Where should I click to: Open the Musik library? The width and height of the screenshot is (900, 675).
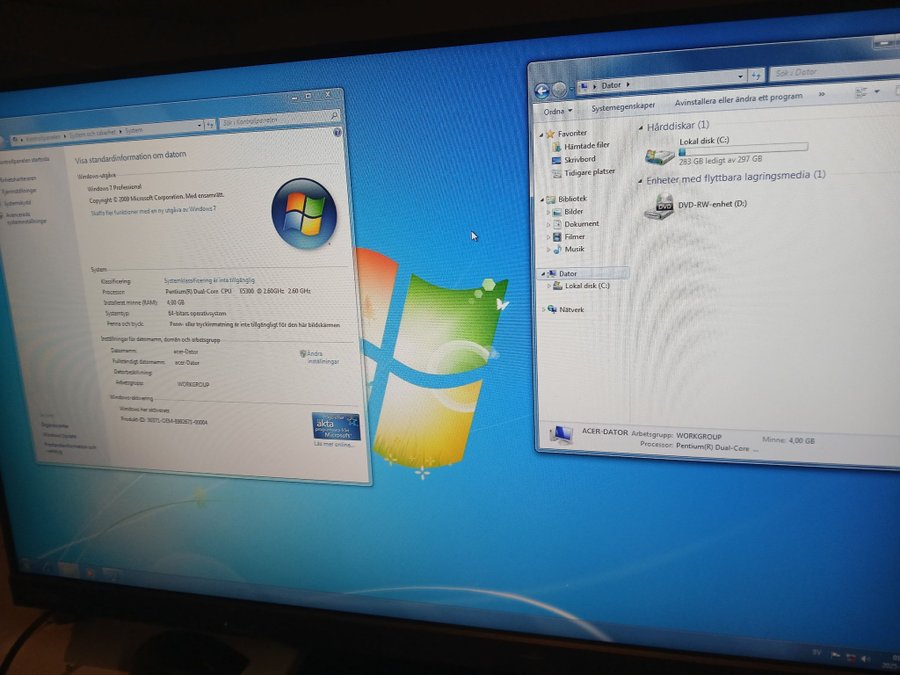point(574,249)
